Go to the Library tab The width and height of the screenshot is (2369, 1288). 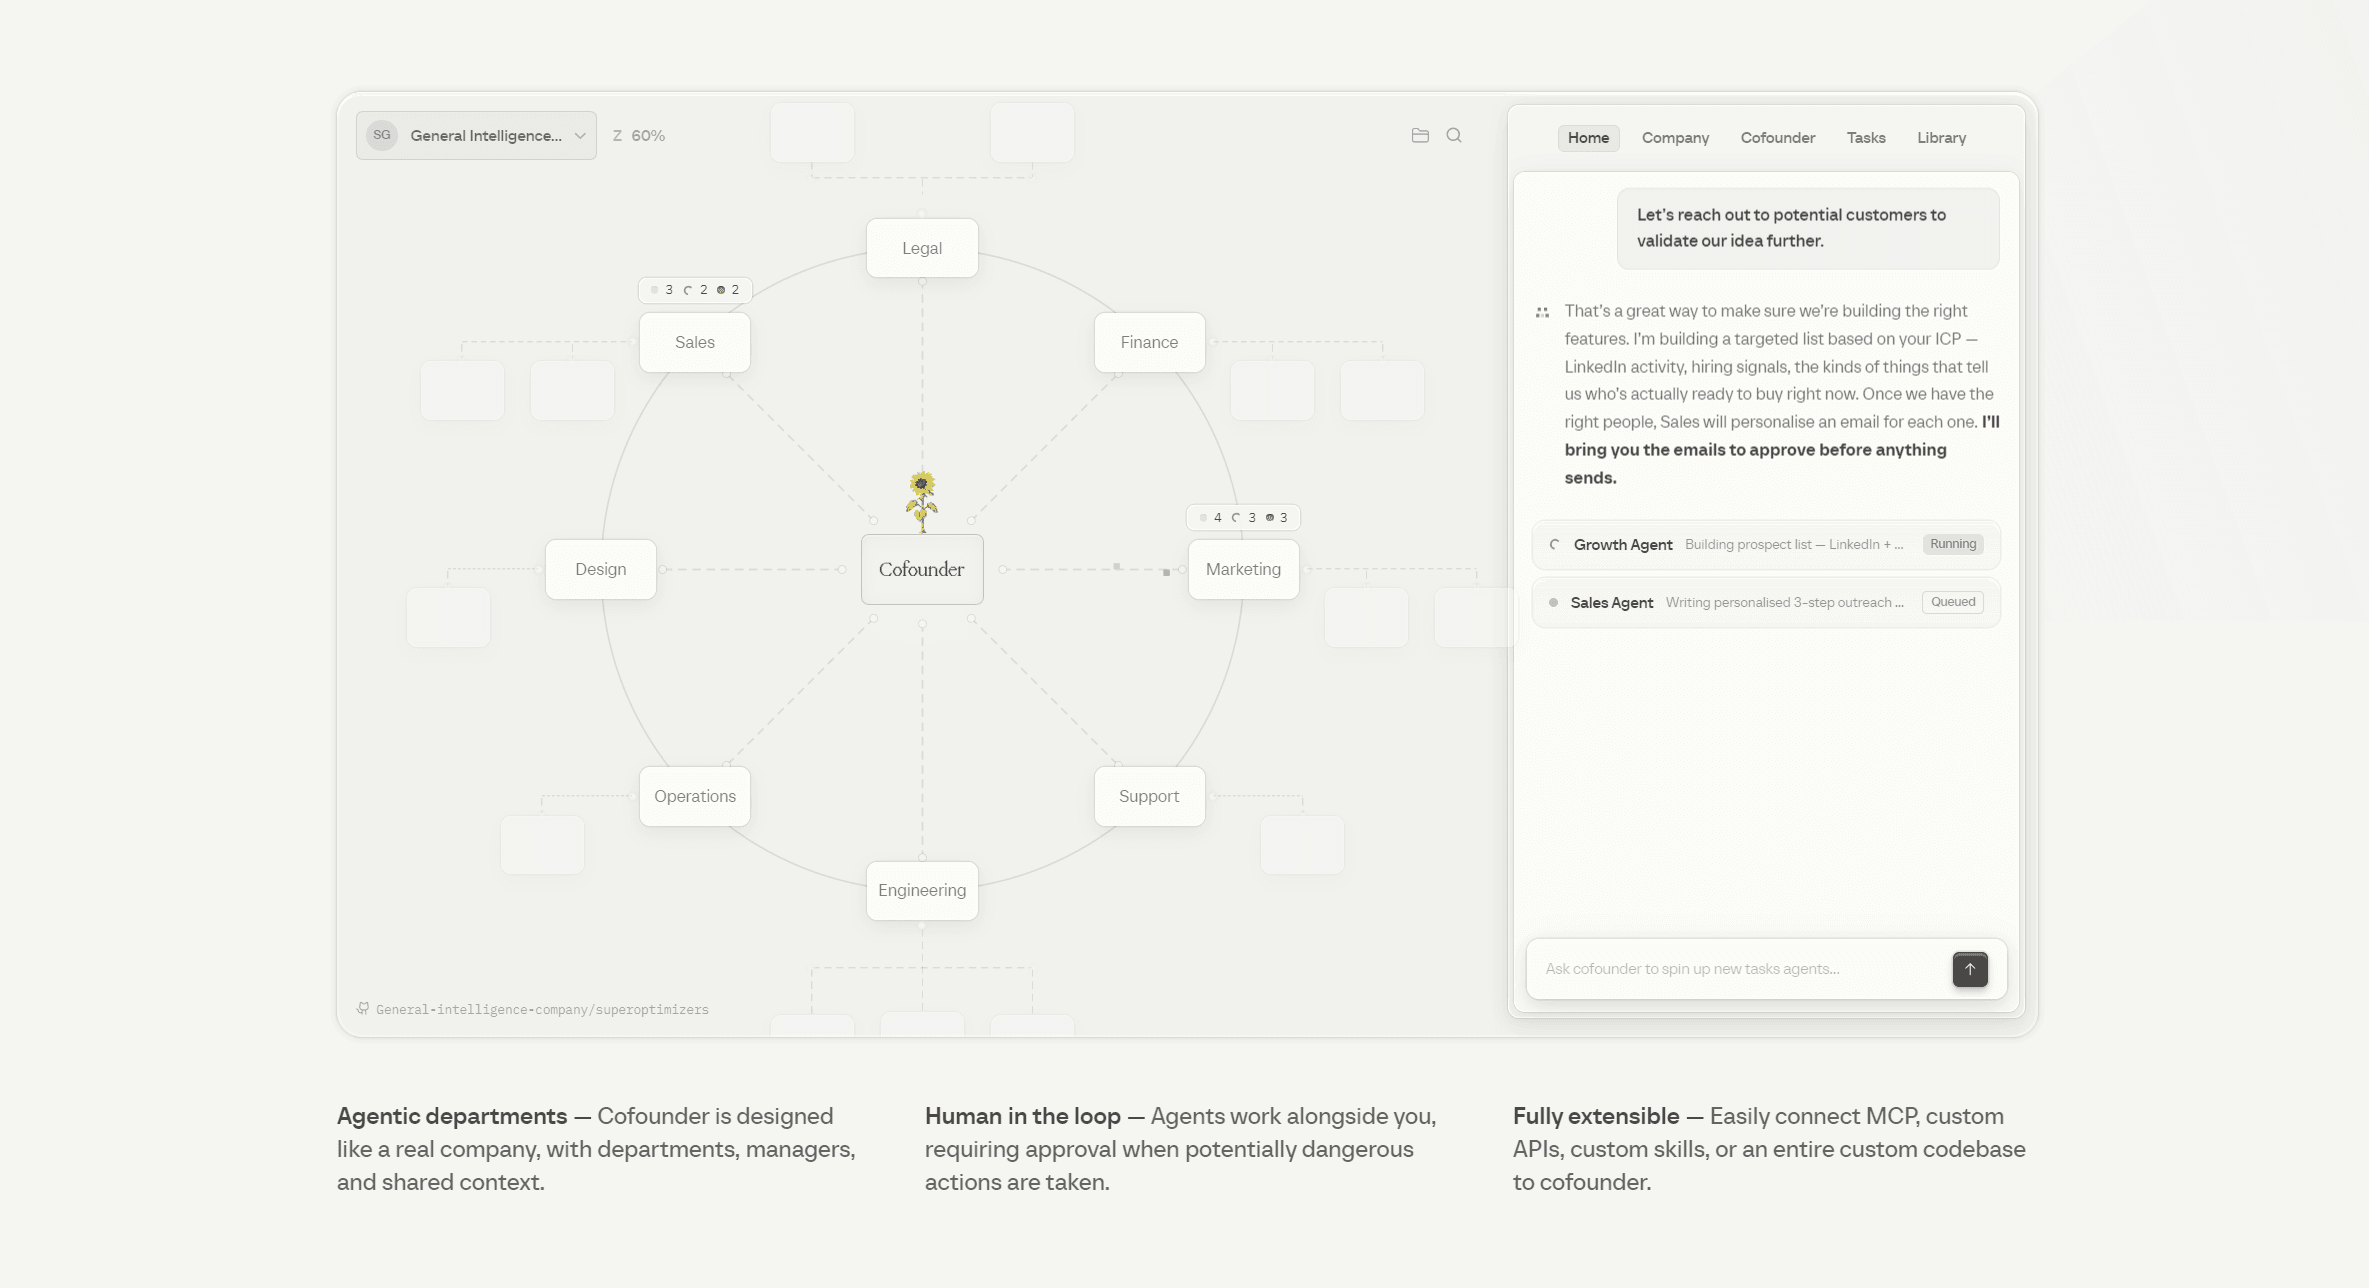(x=1941, y=138)
